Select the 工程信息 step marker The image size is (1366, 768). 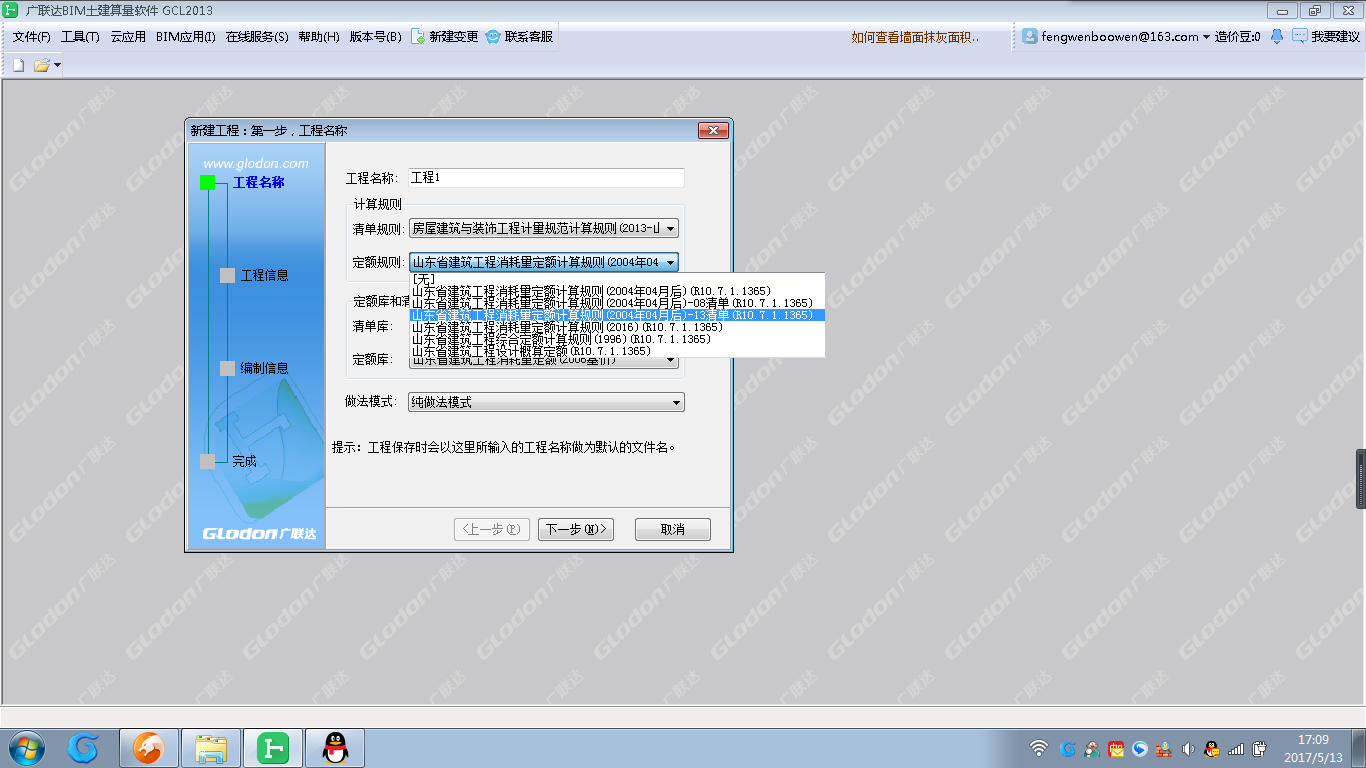click(227, 275)
